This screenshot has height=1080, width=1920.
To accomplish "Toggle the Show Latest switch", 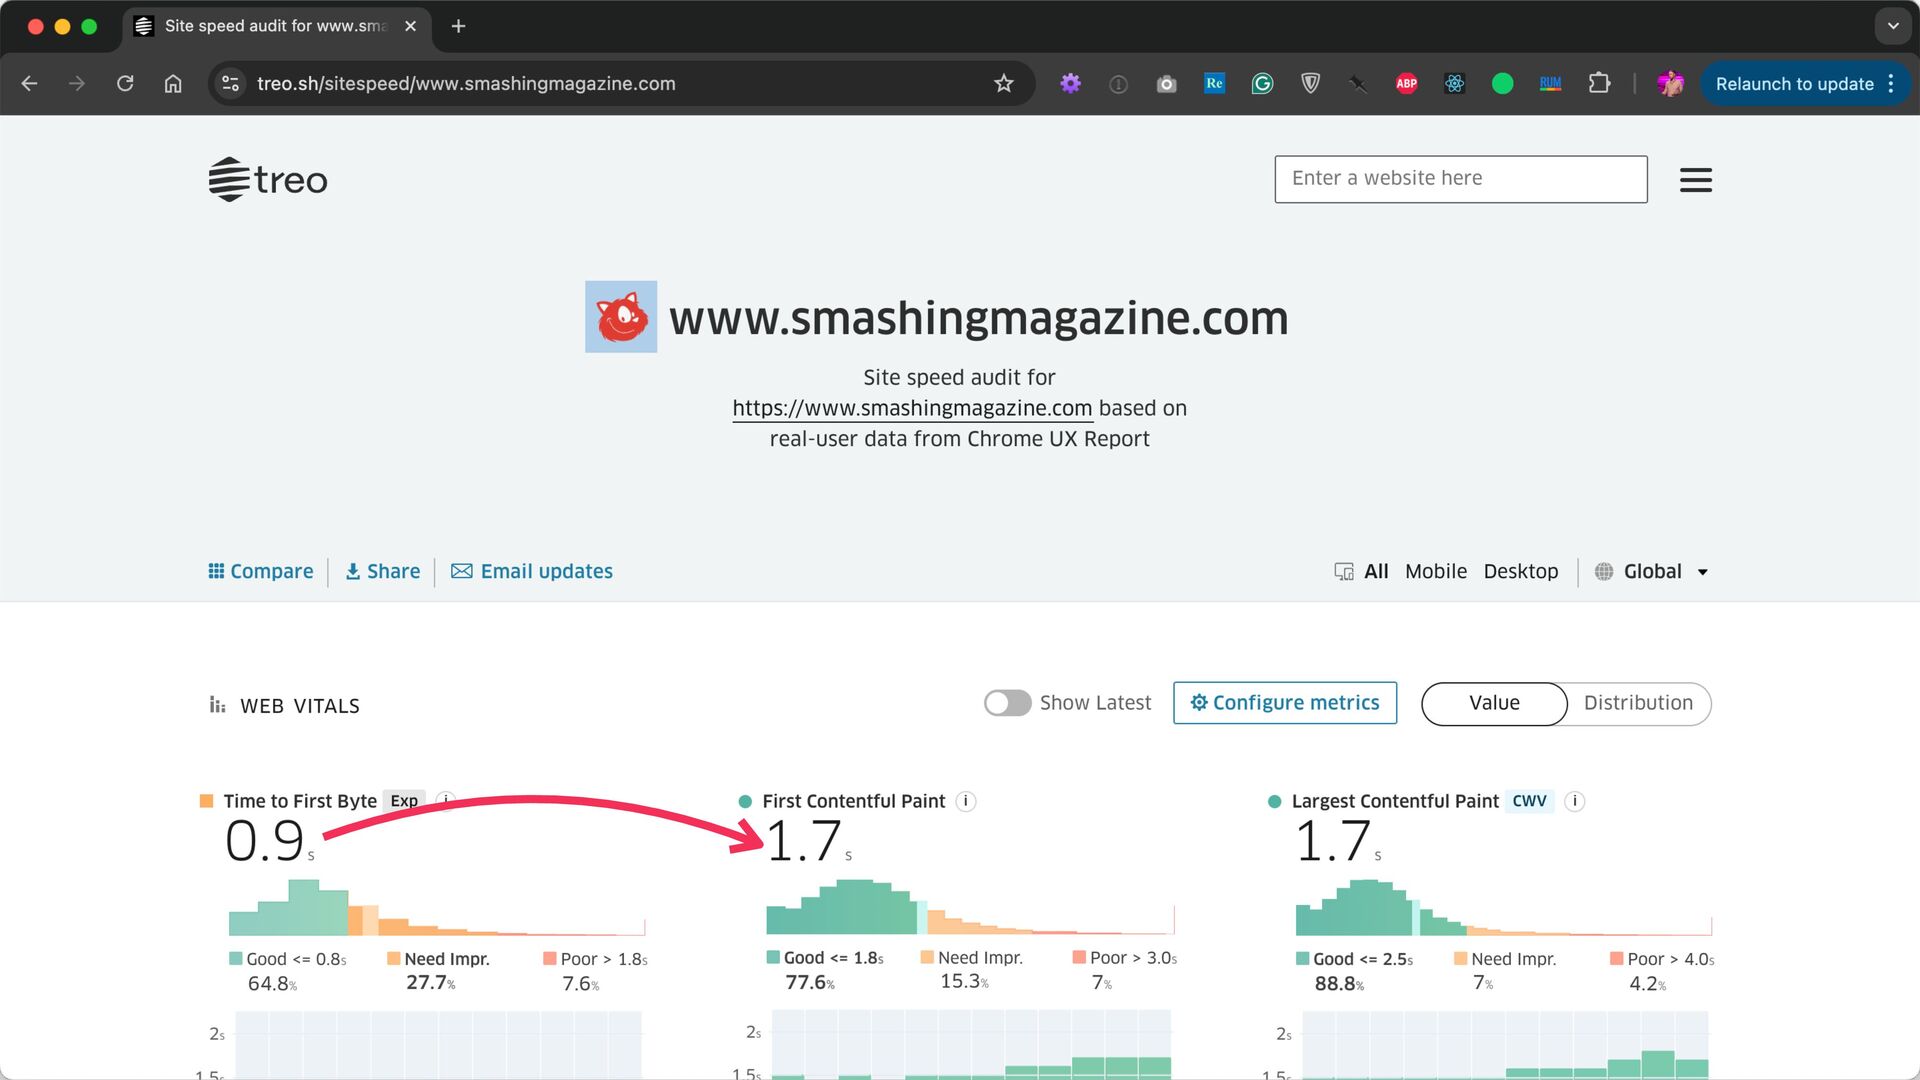I will click(1007, 703).
